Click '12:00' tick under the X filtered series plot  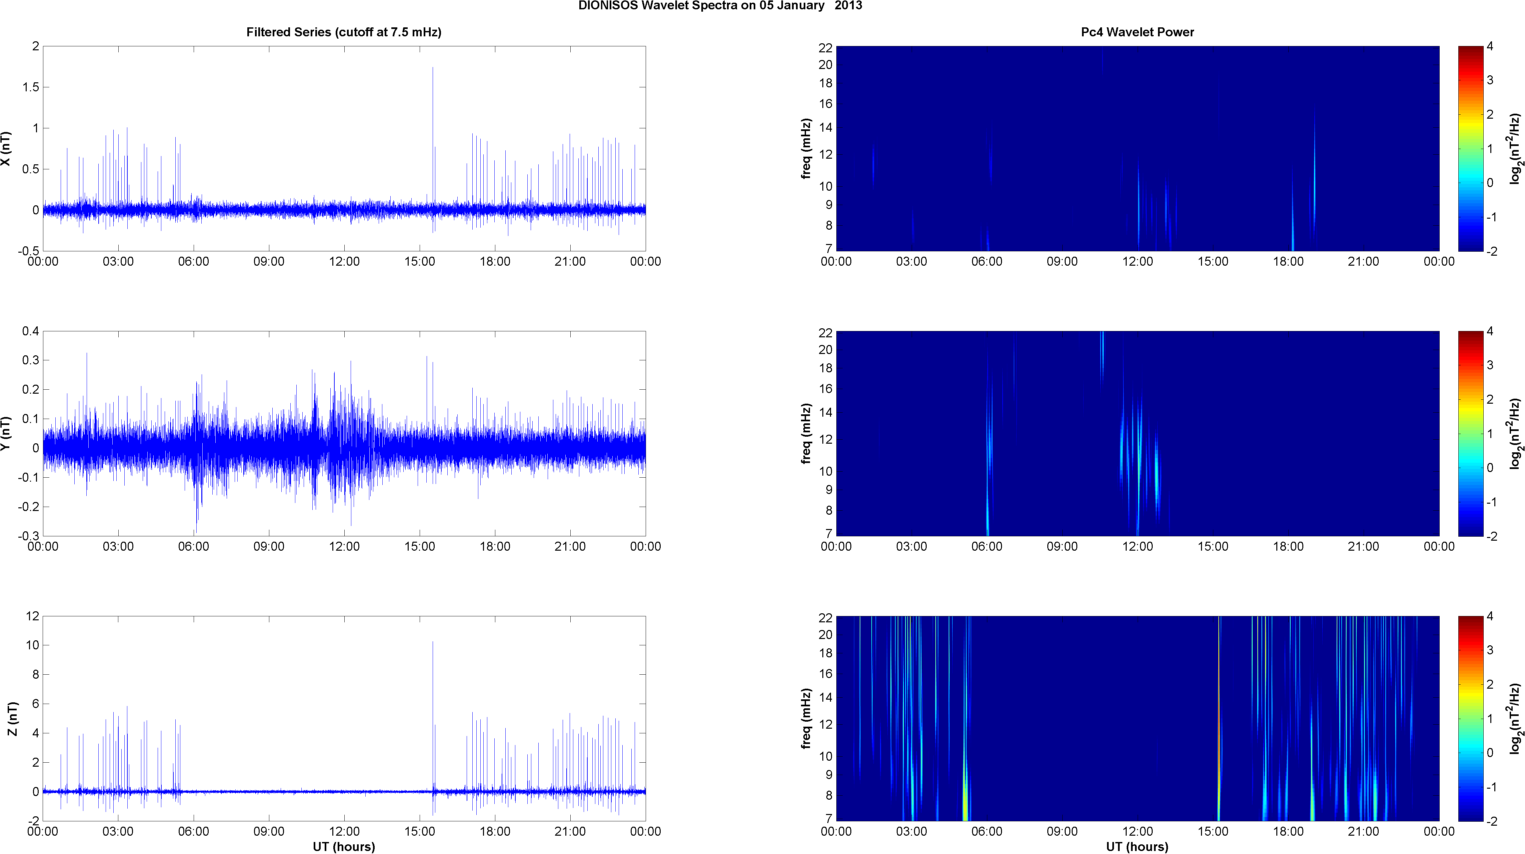pos(344,262)
